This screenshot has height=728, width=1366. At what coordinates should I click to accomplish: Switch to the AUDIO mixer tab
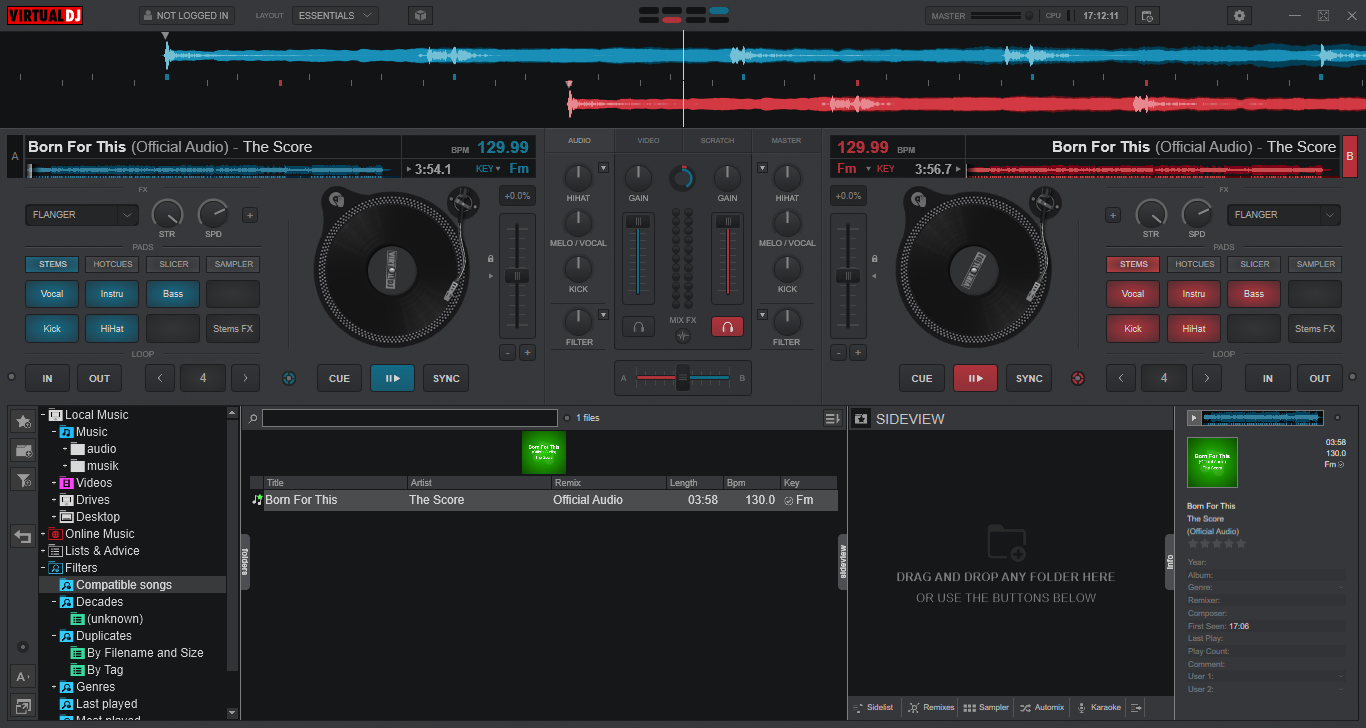pos(579,141)
